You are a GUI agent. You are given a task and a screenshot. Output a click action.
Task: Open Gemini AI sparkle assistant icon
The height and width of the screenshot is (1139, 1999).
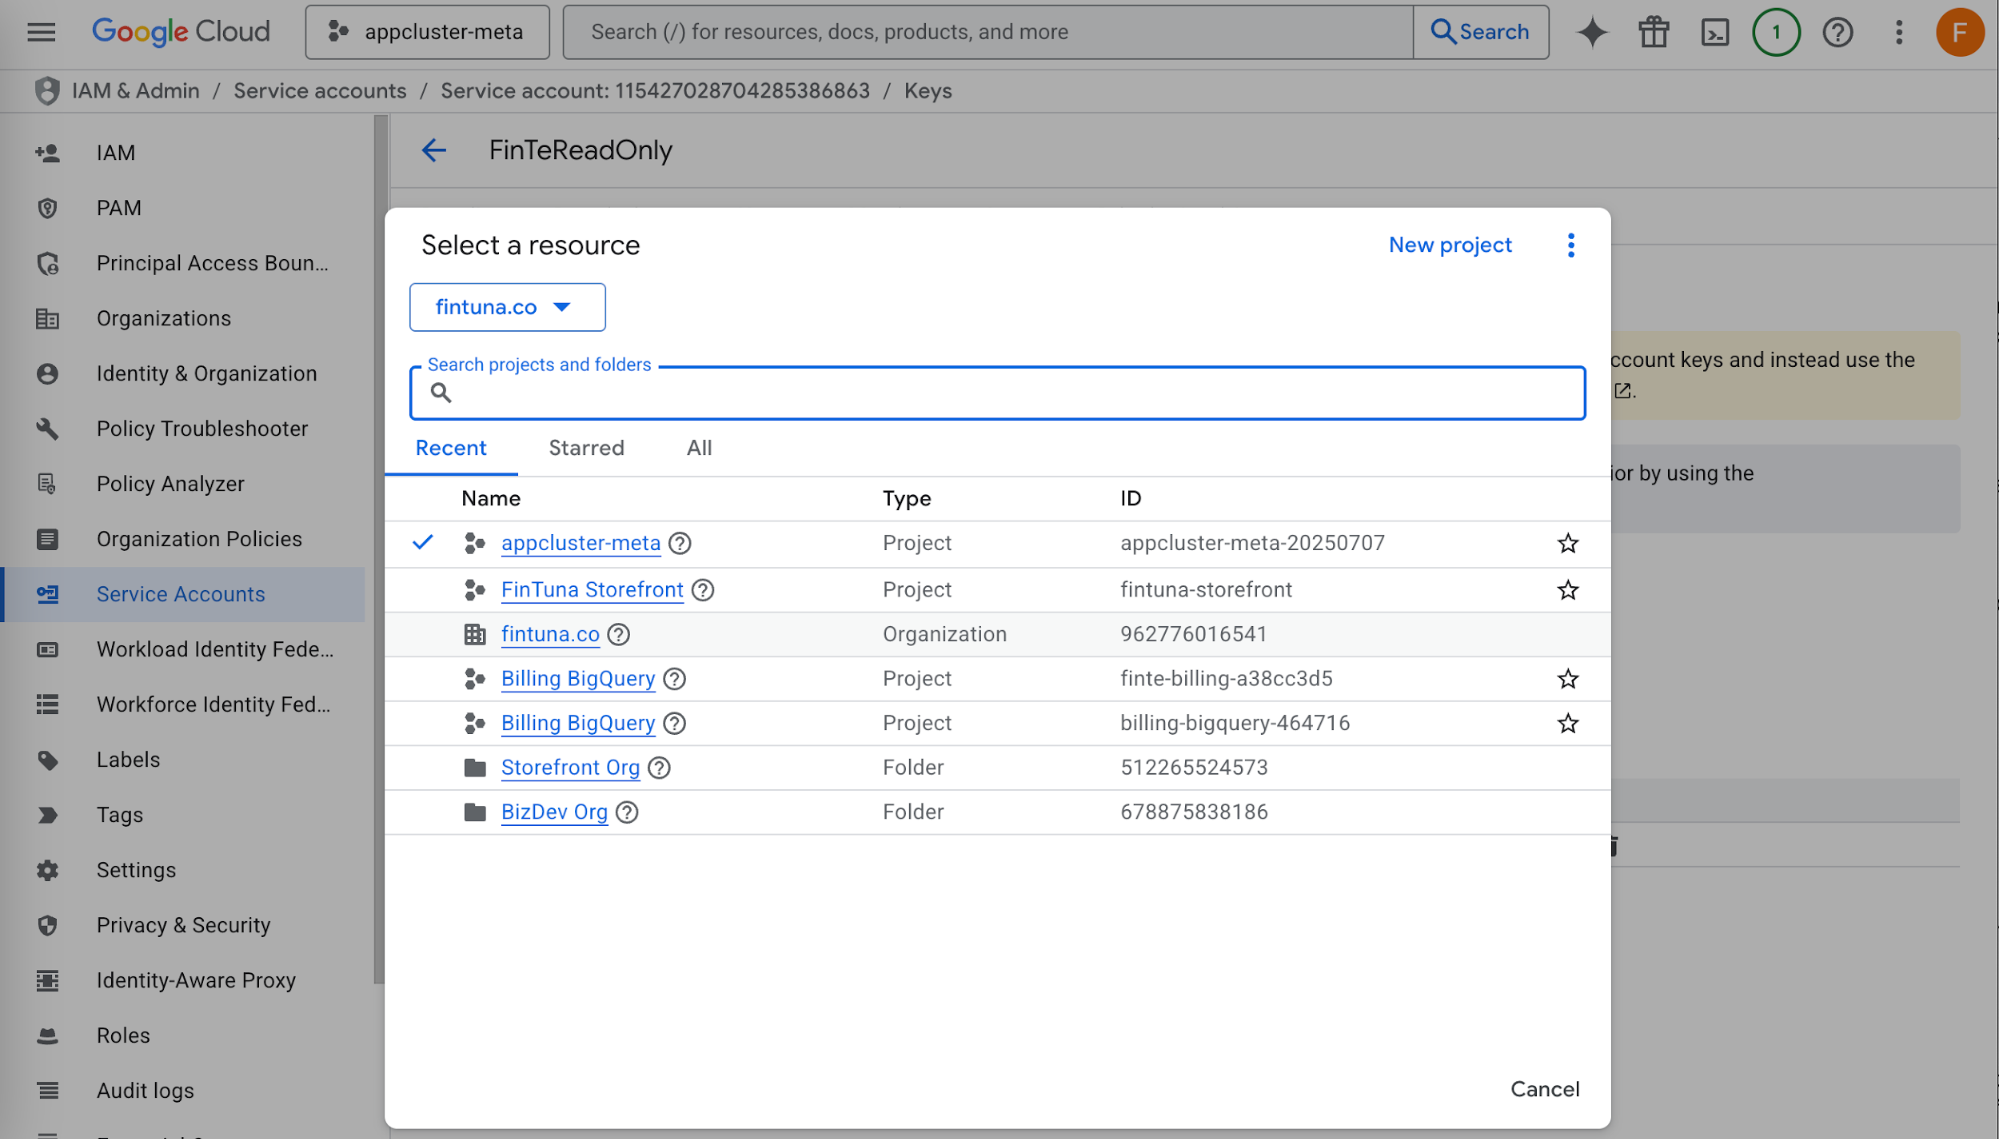tap(1592, 32)
